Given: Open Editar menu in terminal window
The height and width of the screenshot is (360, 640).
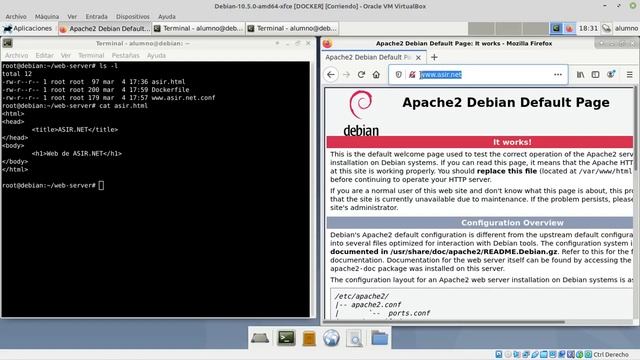Looking at the screenshot, I should (x=44, y=56).
